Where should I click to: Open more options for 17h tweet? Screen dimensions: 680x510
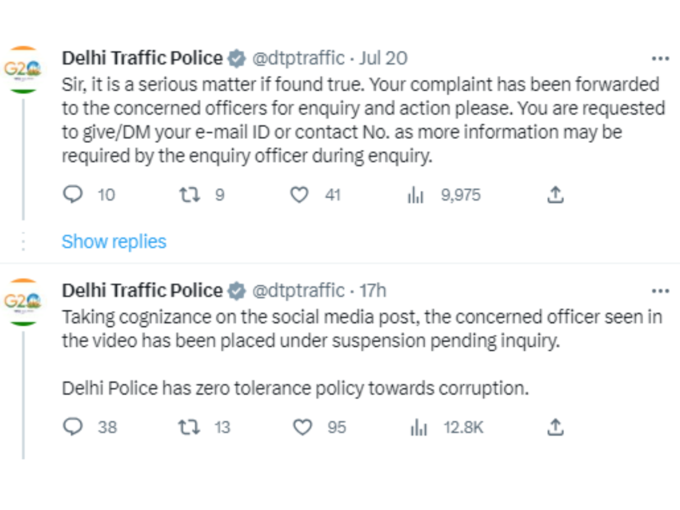click(x=660, y=291)
